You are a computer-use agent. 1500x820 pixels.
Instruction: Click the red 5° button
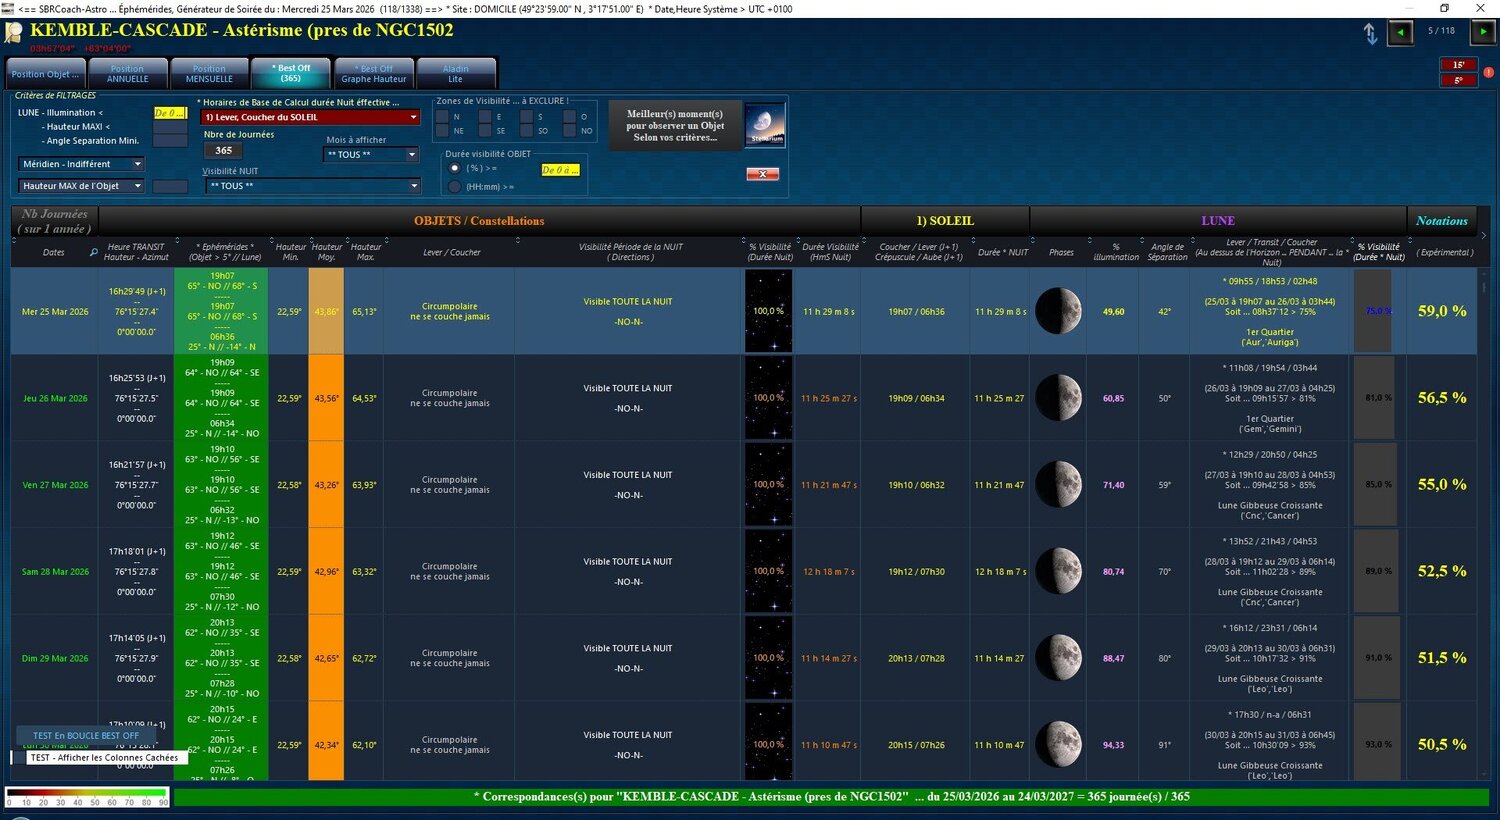pos(1458,80)
